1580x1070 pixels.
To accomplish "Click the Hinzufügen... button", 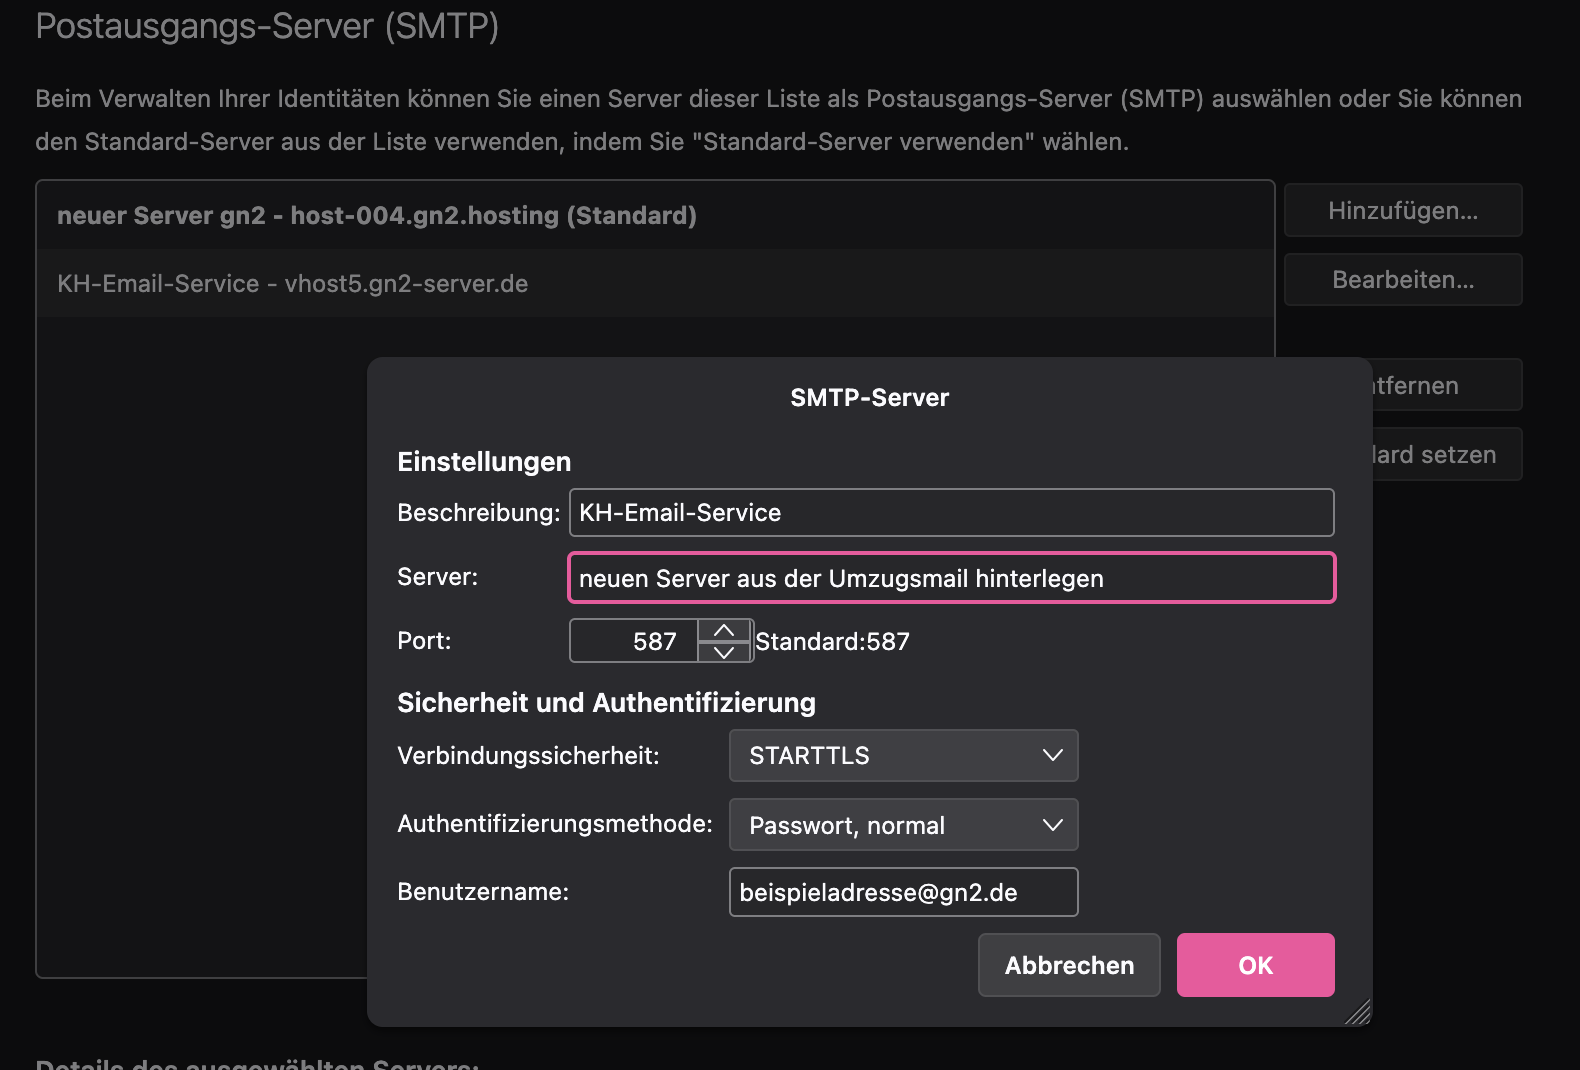I will pyautogui.click(x=1403, y=210).
